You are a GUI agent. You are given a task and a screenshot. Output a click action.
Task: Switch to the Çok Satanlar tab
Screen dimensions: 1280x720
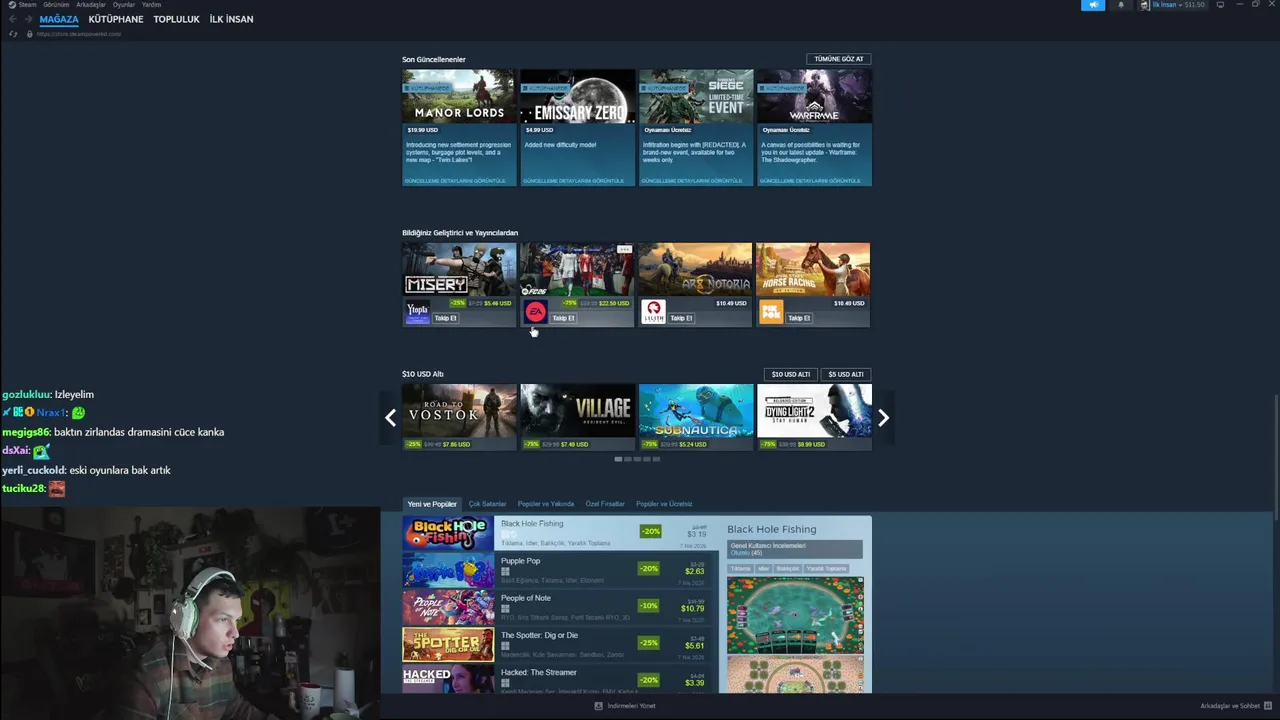pyautogui.click(x=488, y=504)
